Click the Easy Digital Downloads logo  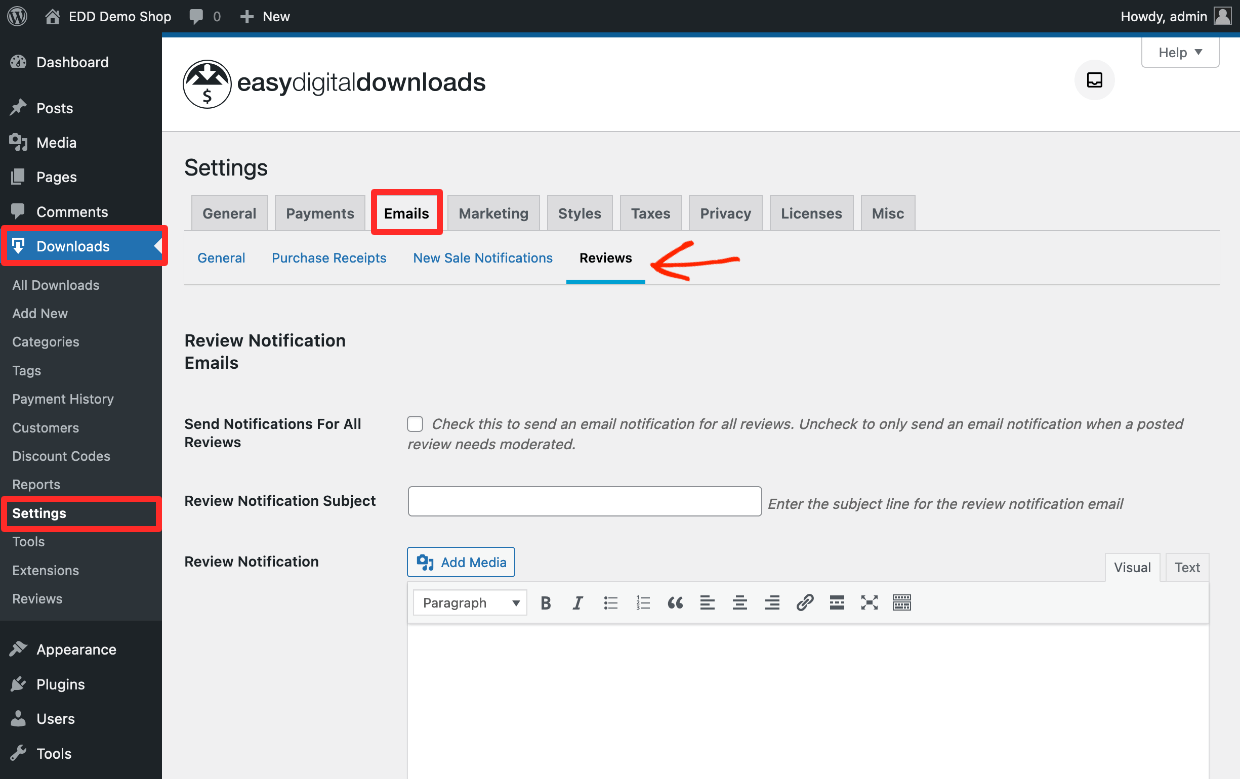click(335, 83)
